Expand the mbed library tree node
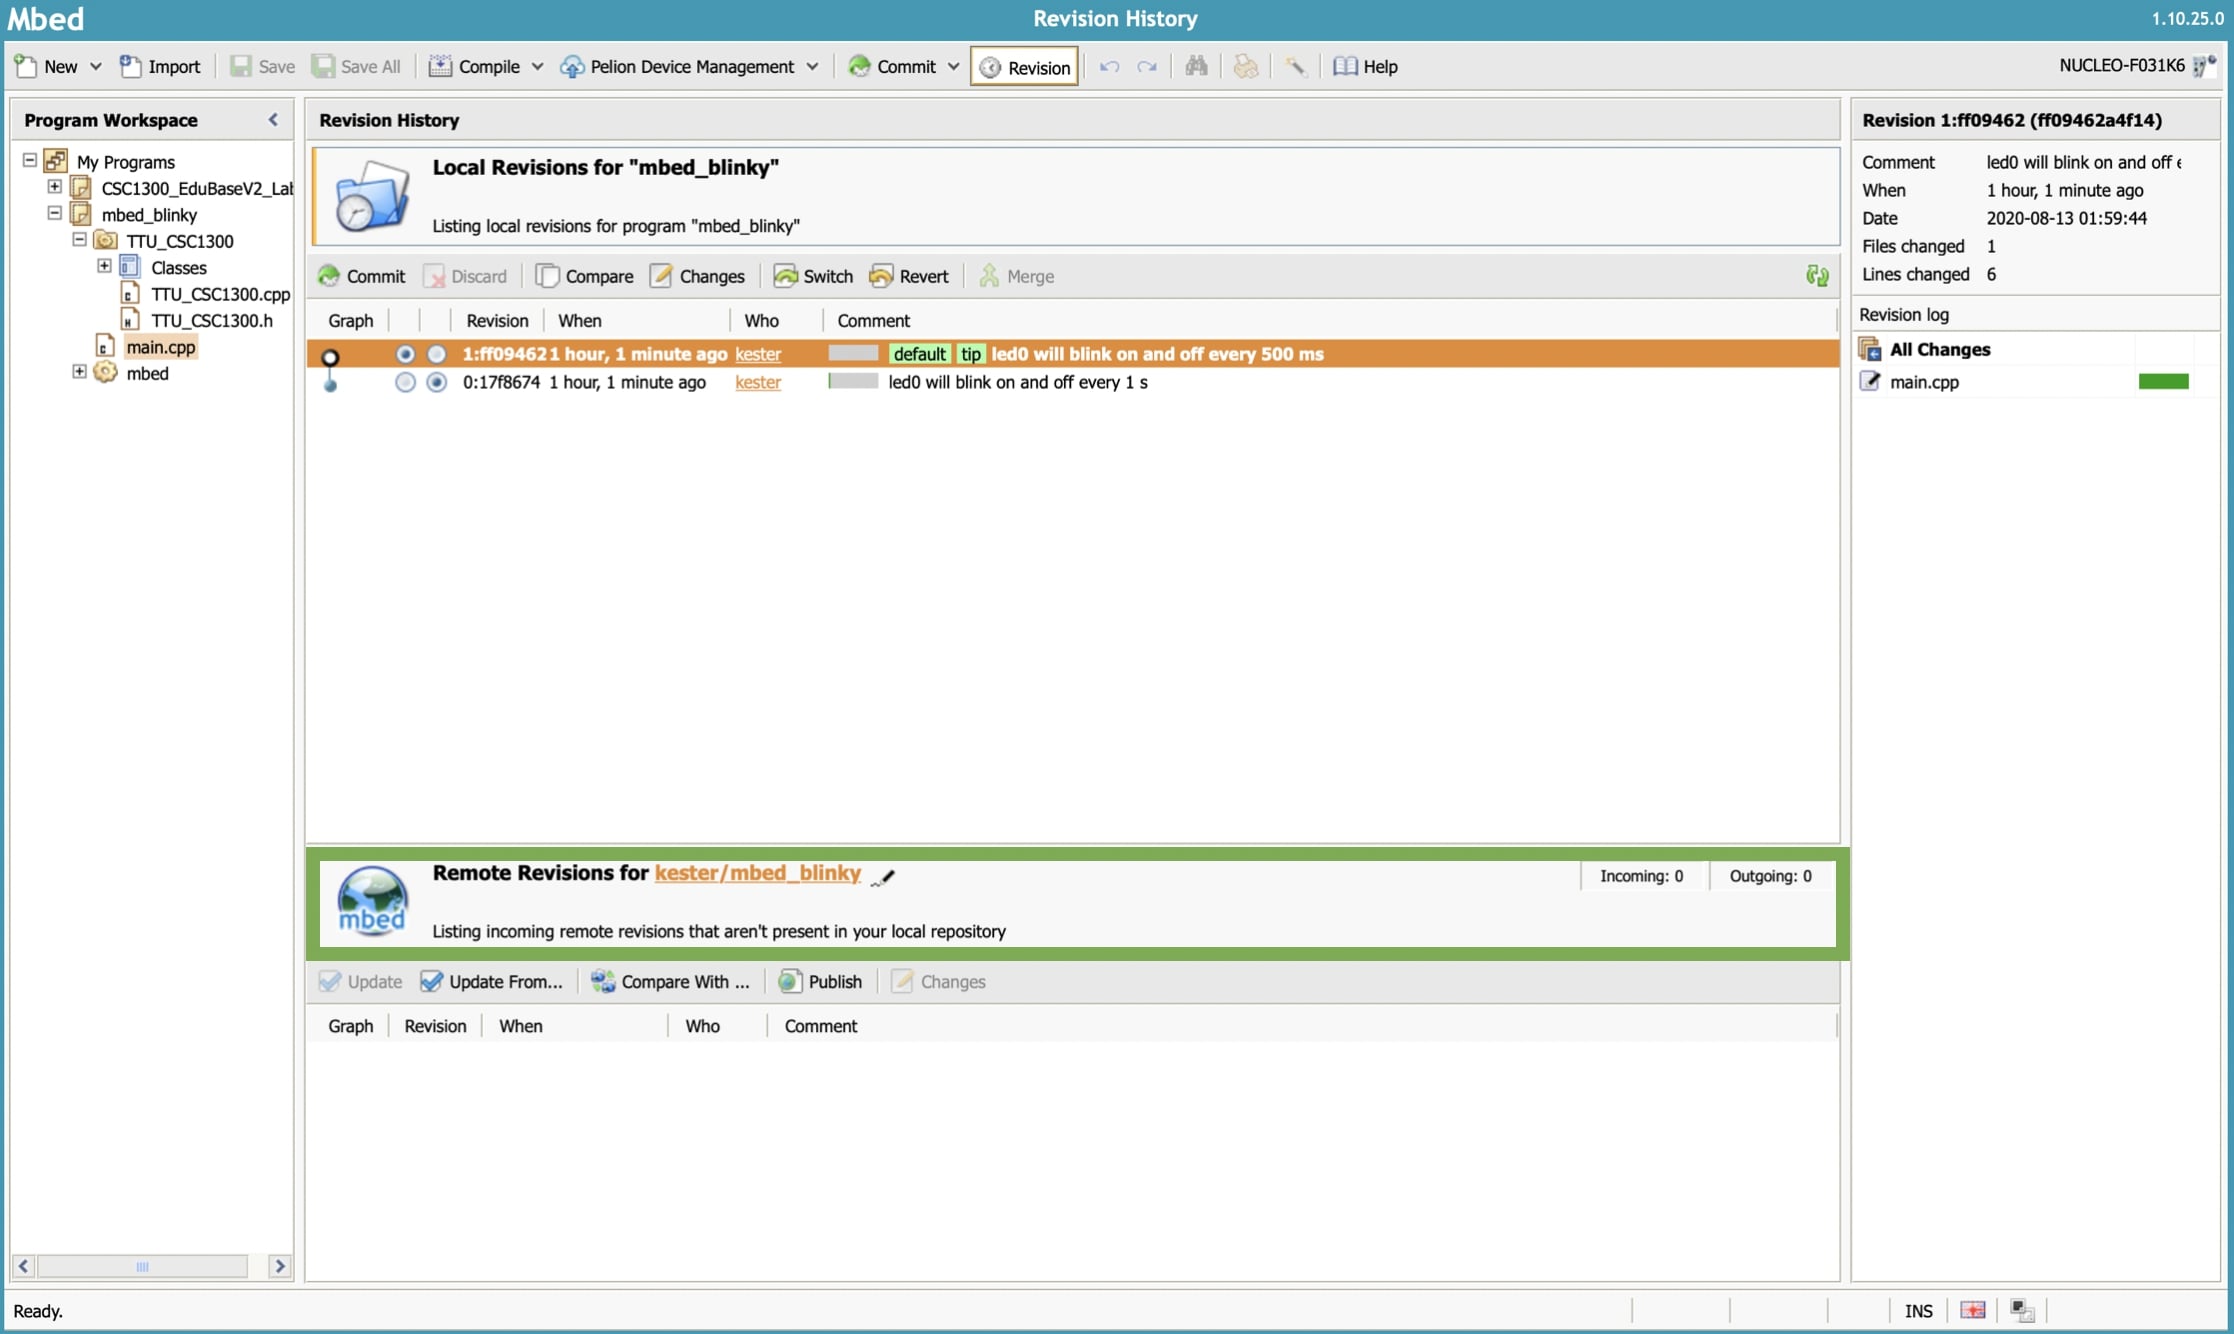The height and width of the screenshot is (1334, 2234). [79, 372]
